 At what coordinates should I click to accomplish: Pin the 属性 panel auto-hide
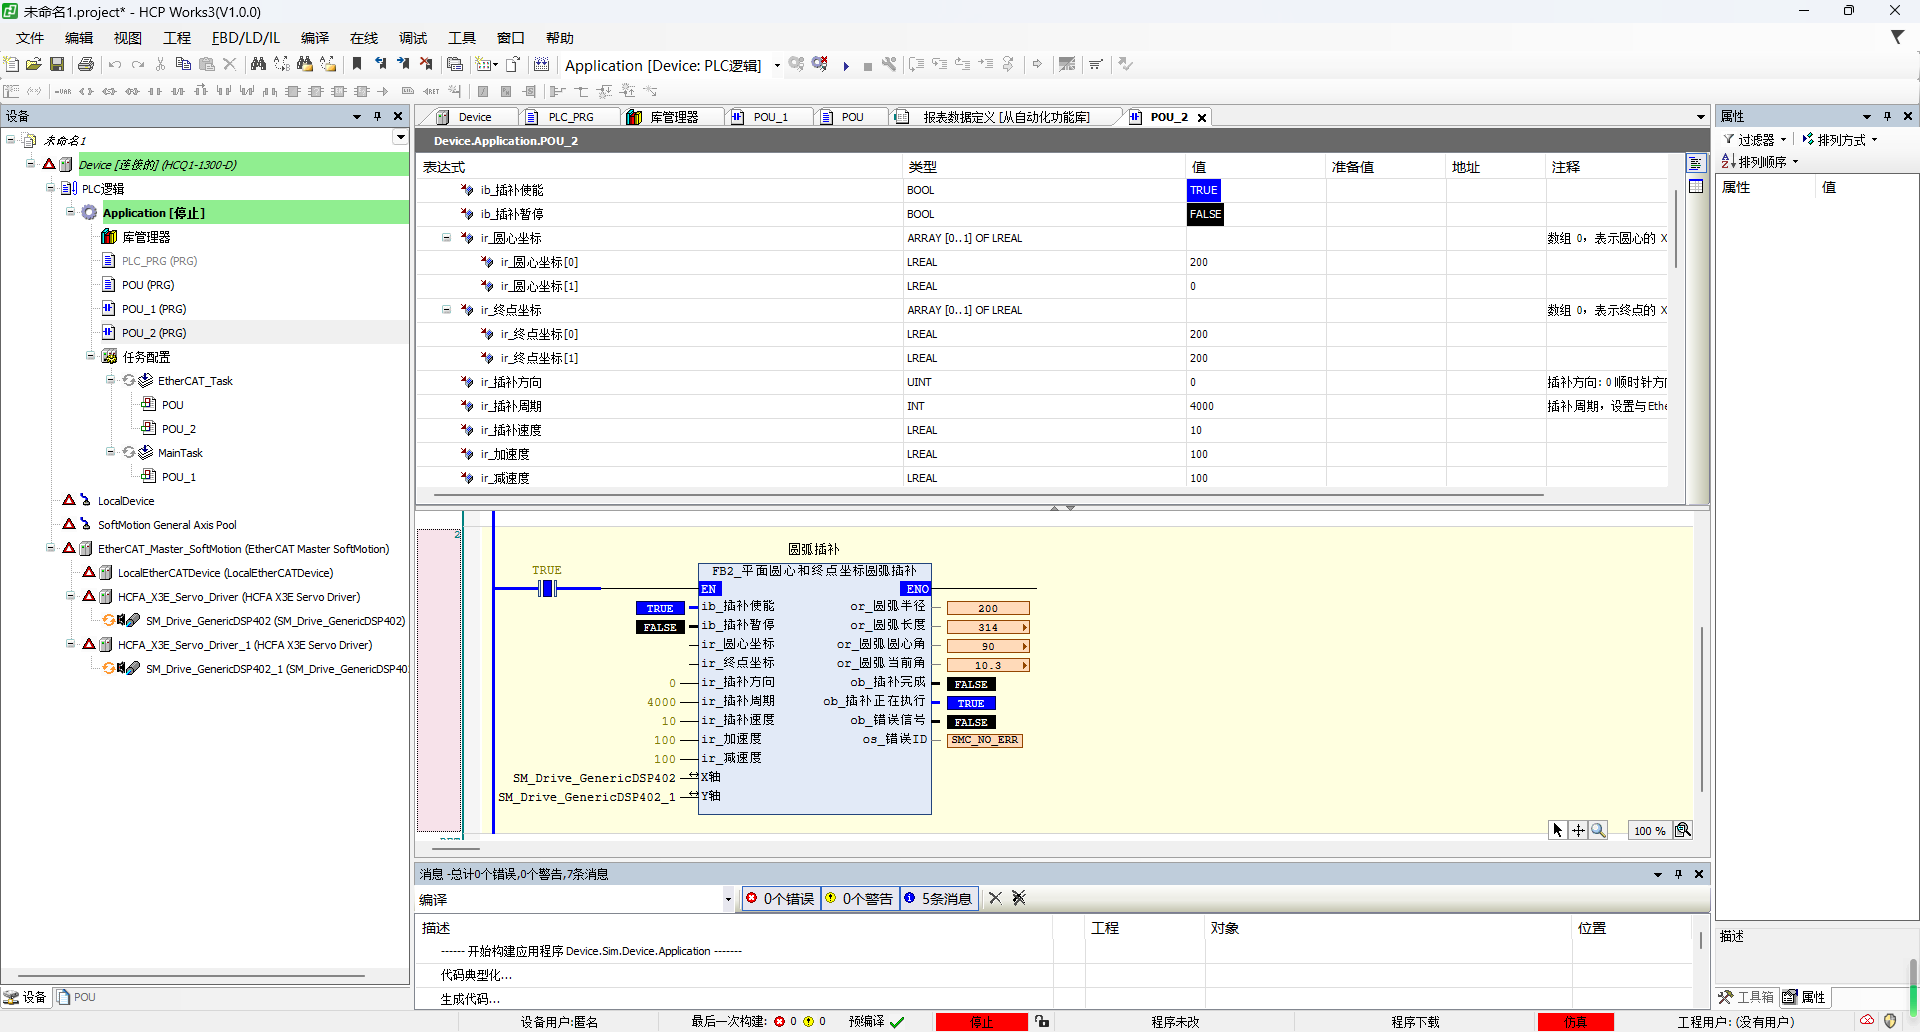coord(1887,116)
